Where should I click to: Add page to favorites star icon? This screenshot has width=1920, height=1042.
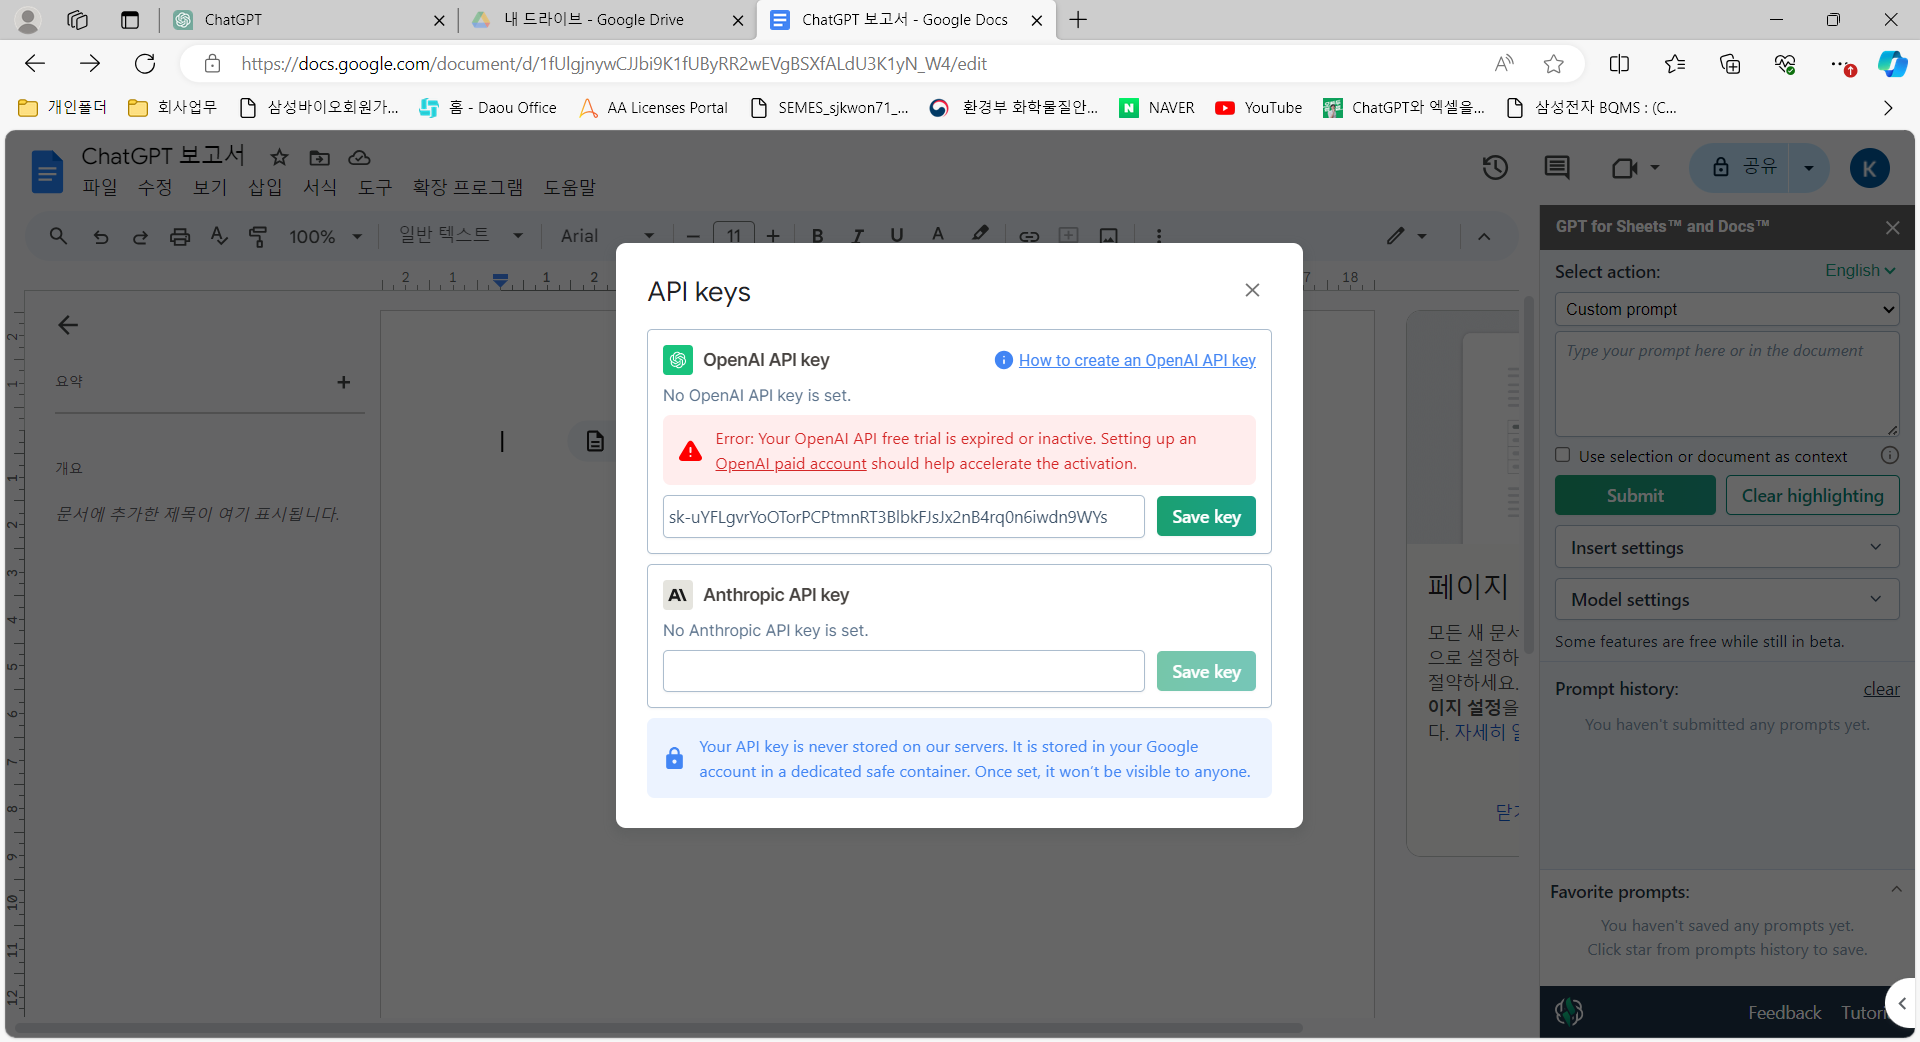pos(1553,64)
